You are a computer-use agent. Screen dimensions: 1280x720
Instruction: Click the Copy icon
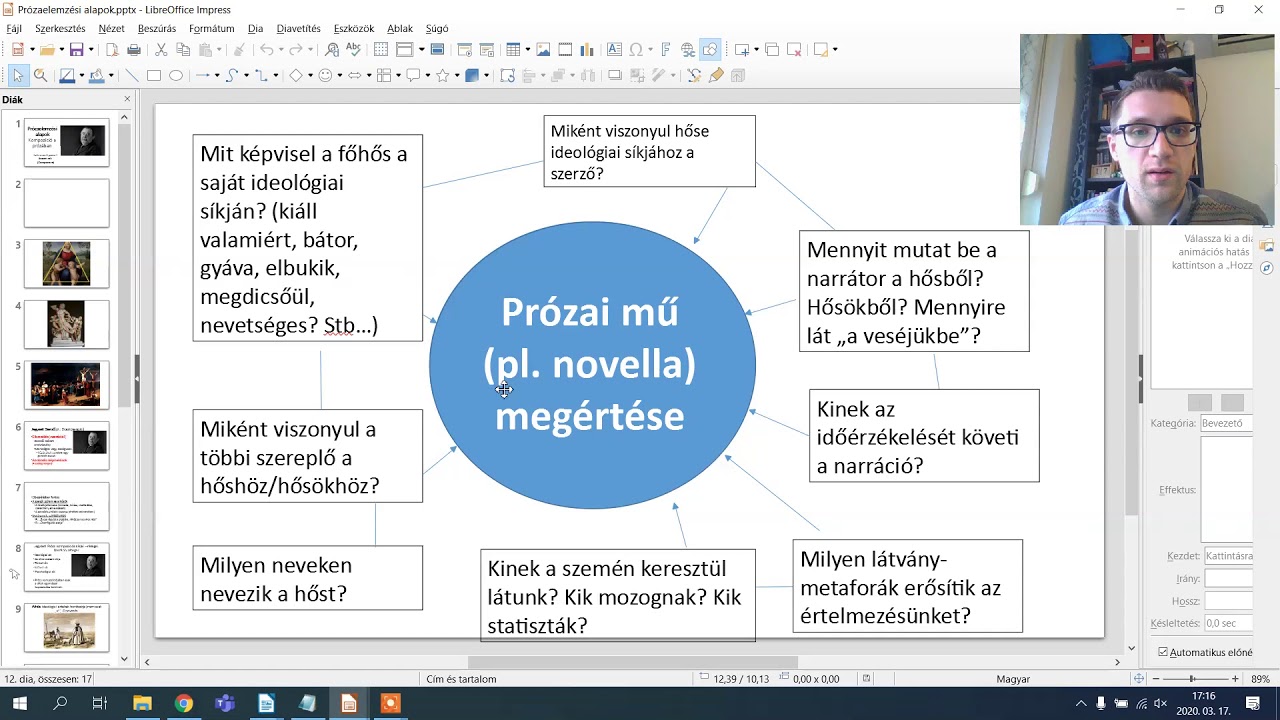183,50
